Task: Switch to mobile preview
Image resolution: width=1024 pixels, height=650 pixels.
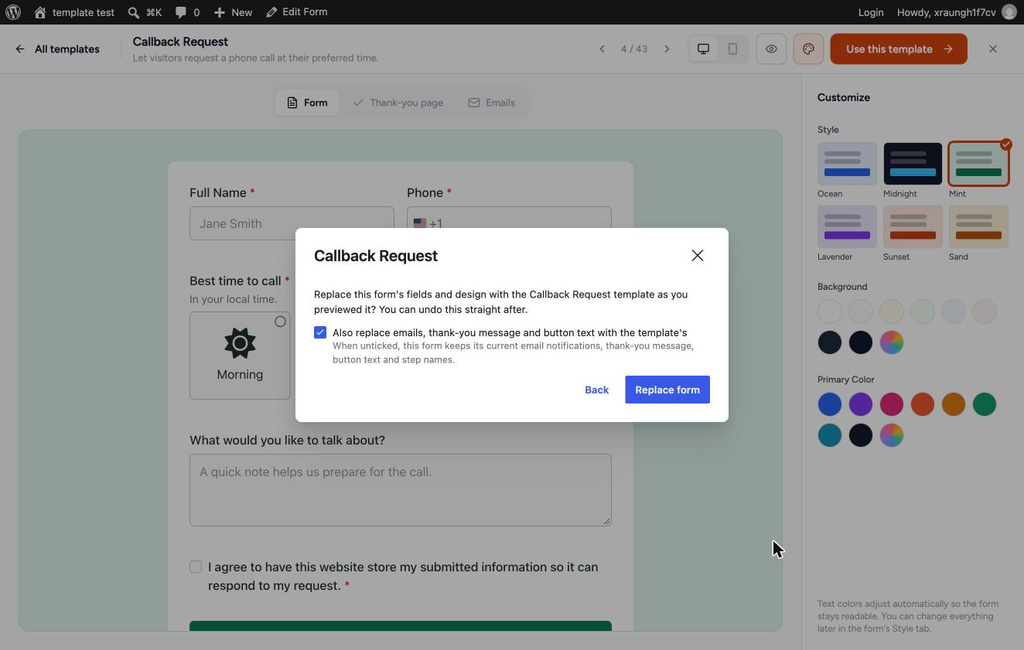Action: 733,49
